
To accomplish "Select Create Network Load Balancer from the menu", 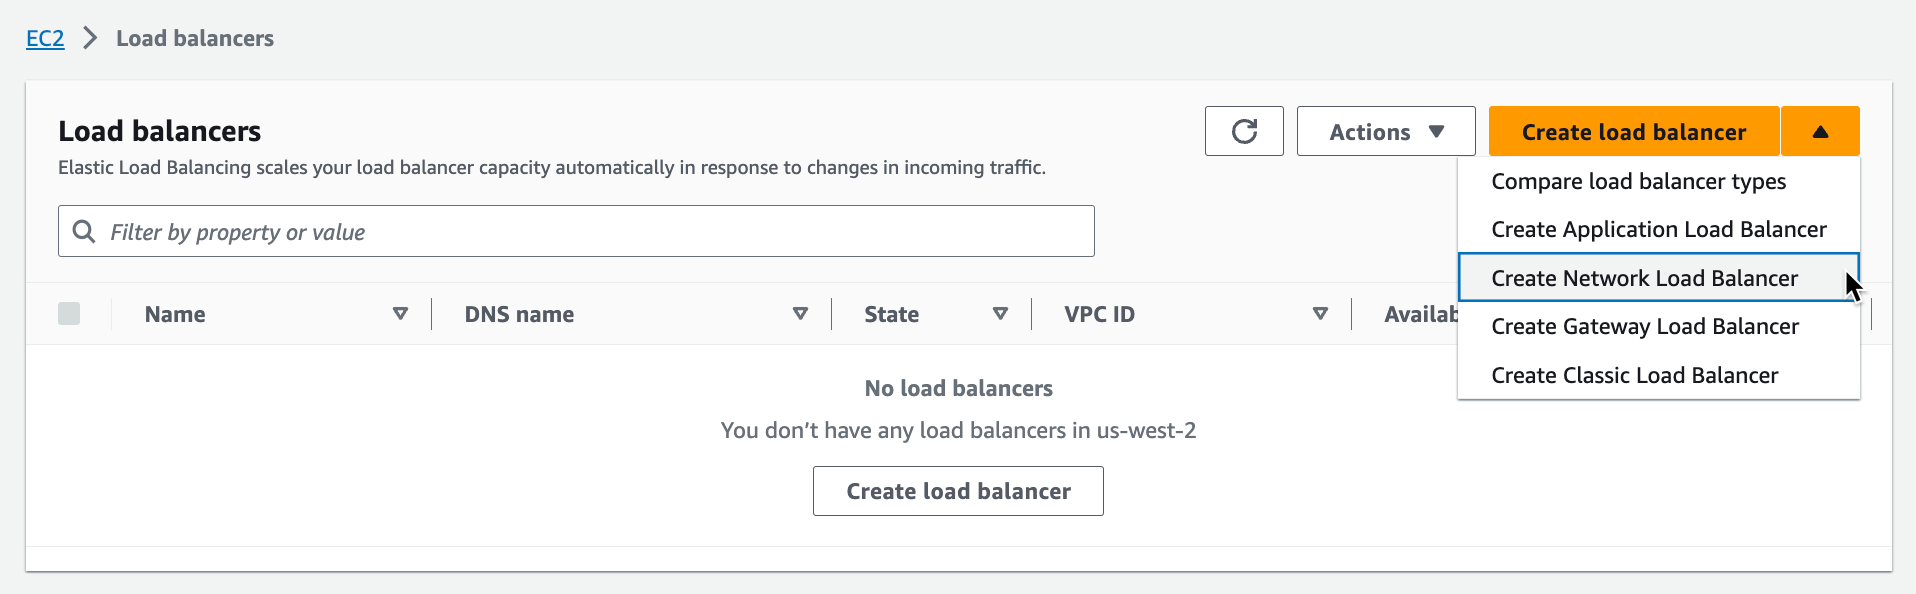I will tap(1643, 278).
